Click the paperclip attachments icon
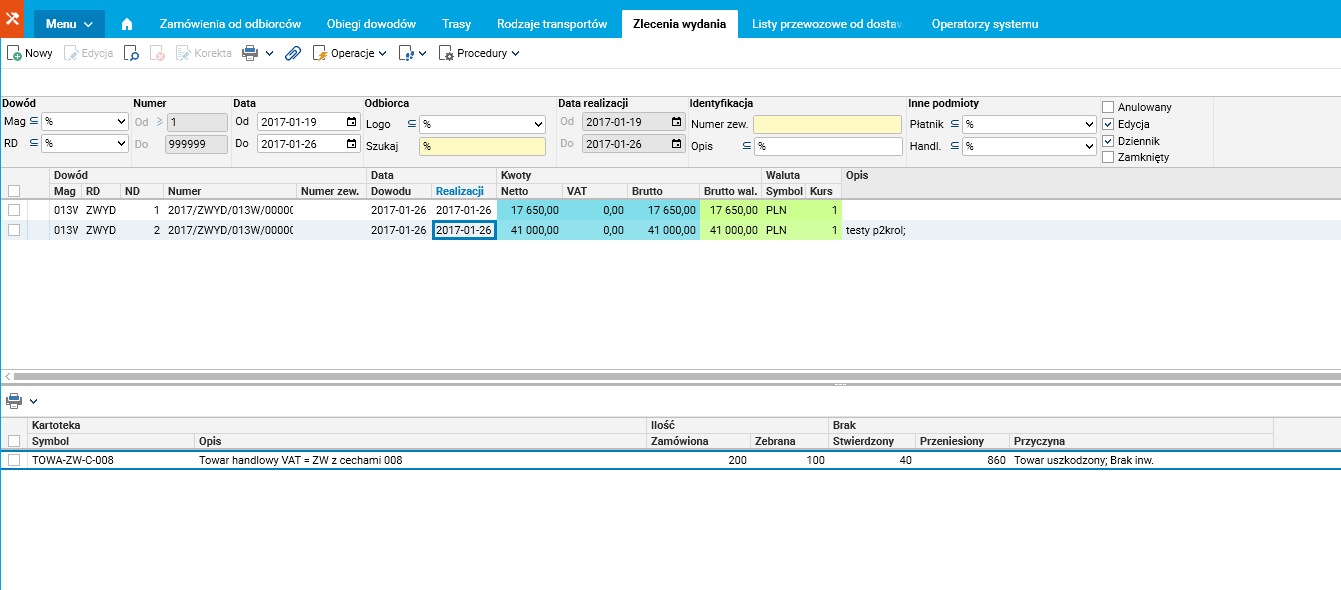The height and width of the screenshot is (590, 1341). click(293, 53)
